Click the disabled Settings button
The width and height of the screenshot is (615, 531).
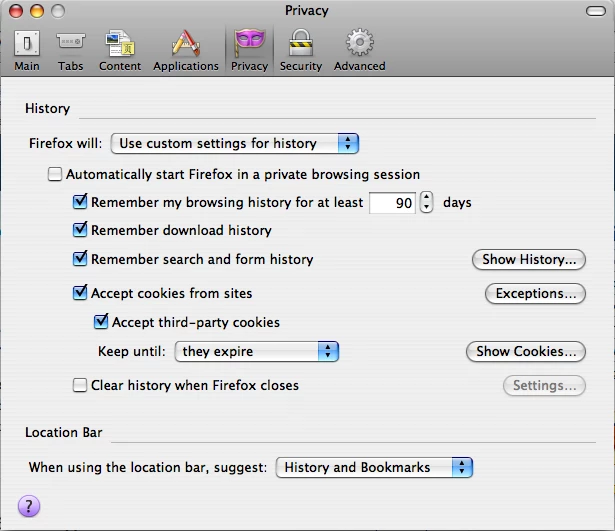(x=544, y=386)
